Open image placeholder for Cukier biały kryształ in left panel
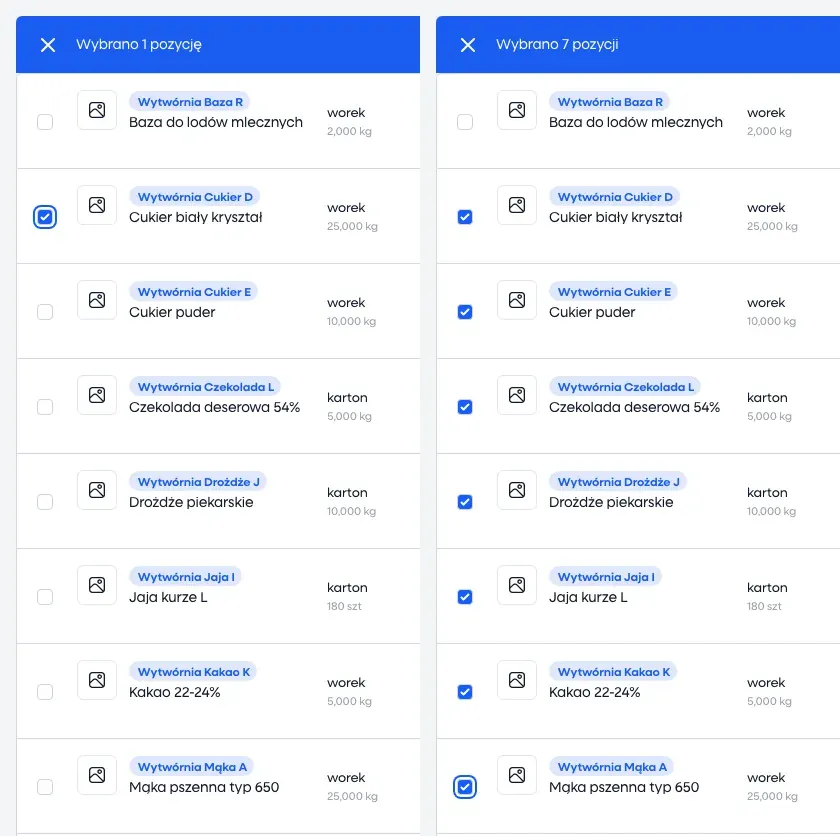840x836 pixels. point(97,205)
